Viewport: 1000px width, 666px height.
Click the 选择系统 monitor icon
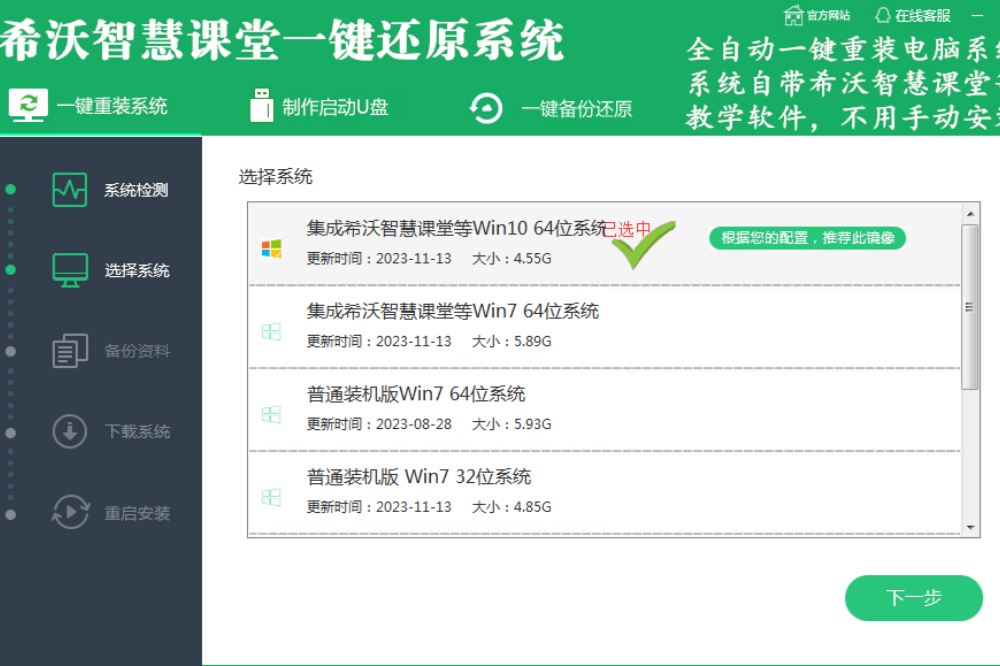[x=70, y=270]
